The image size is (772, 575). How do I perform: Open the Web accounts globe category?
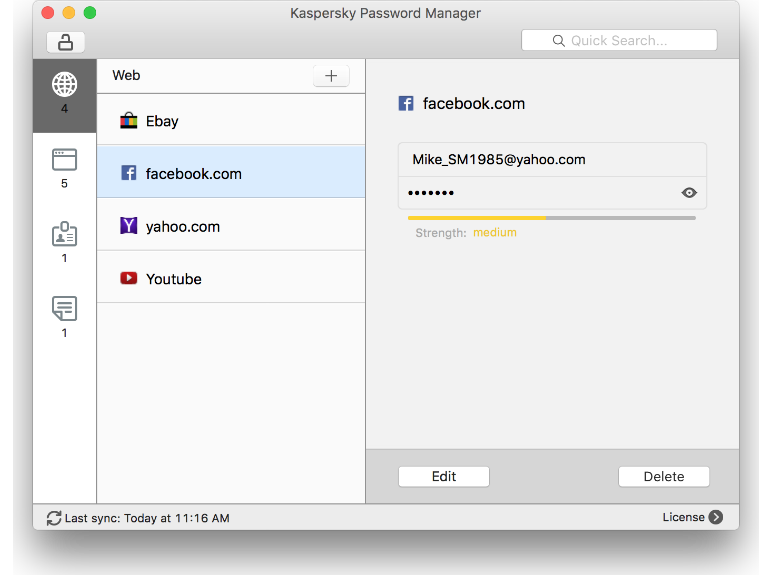pos(65,85)
